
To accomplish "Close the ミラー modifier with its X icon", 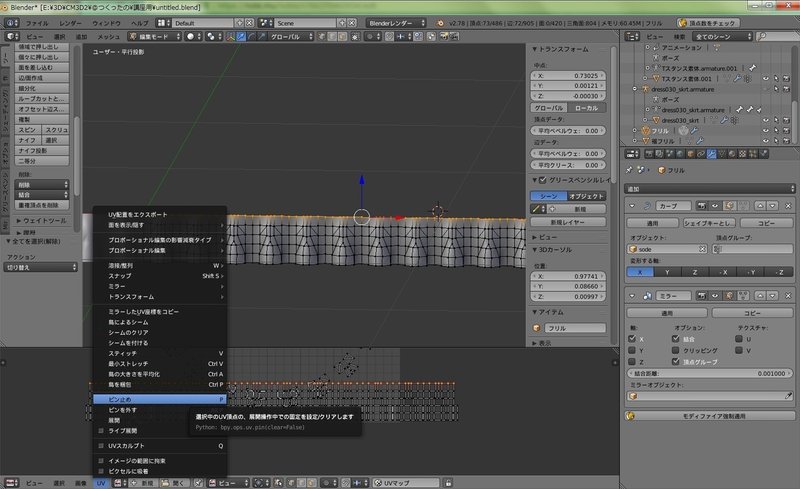I will point(787,296).
